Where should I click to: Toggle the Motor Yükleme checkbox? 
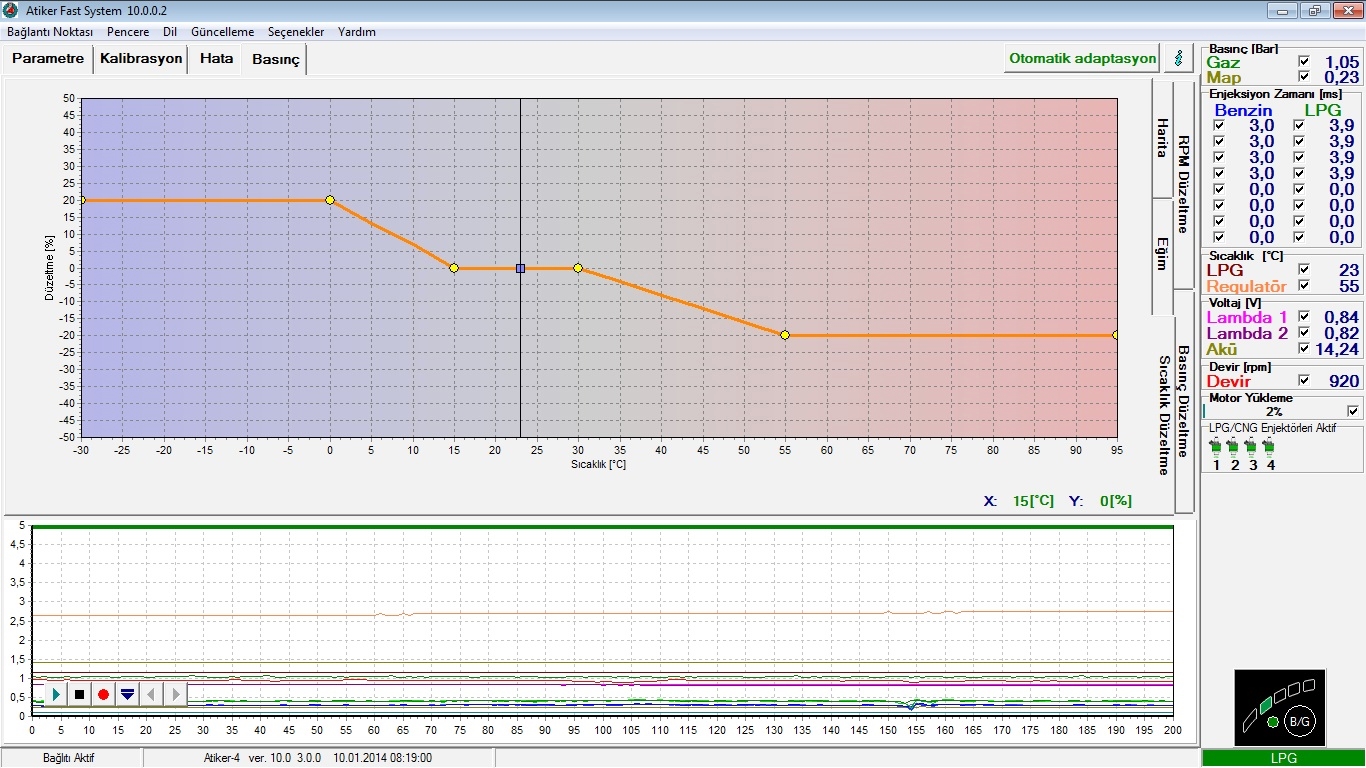coord(1353,411)
